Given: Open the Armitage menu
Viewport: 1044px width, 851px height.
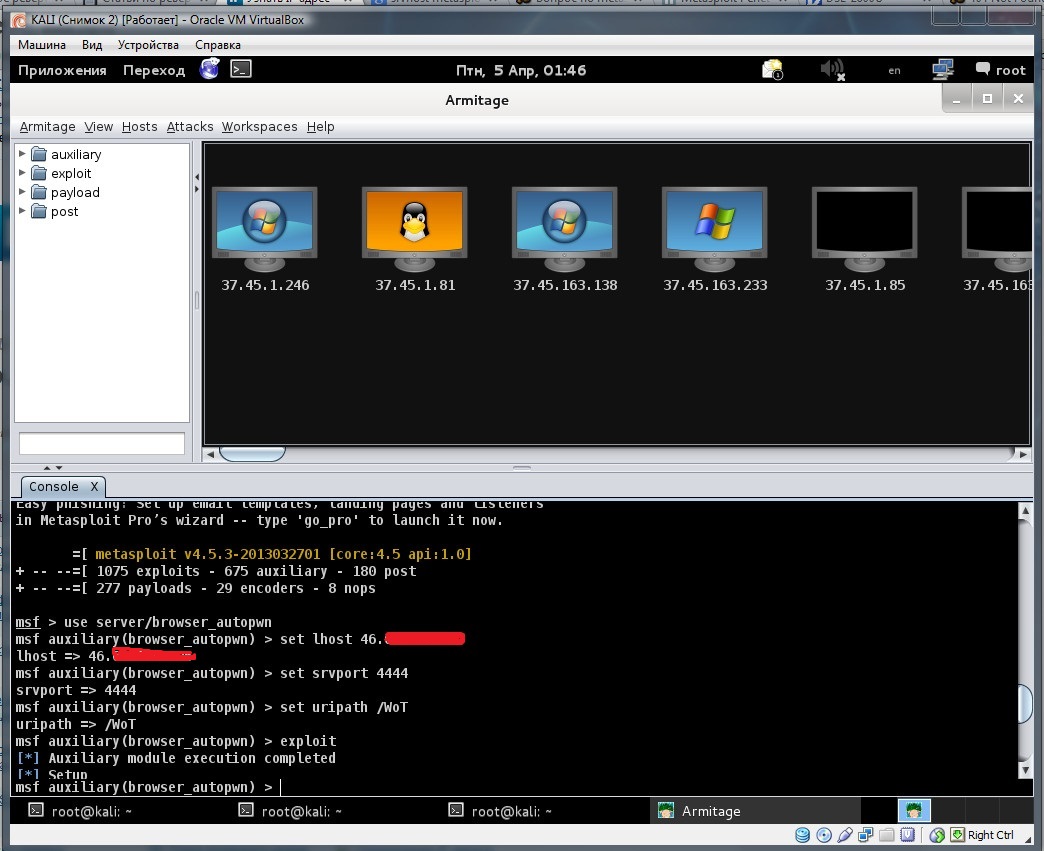Looking at the screenshot, I should coord(47,127).
